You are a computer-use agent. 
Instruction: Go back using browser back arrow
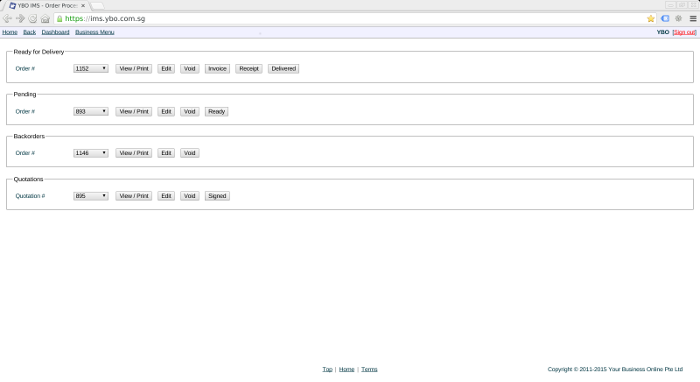tap(7, 18)
